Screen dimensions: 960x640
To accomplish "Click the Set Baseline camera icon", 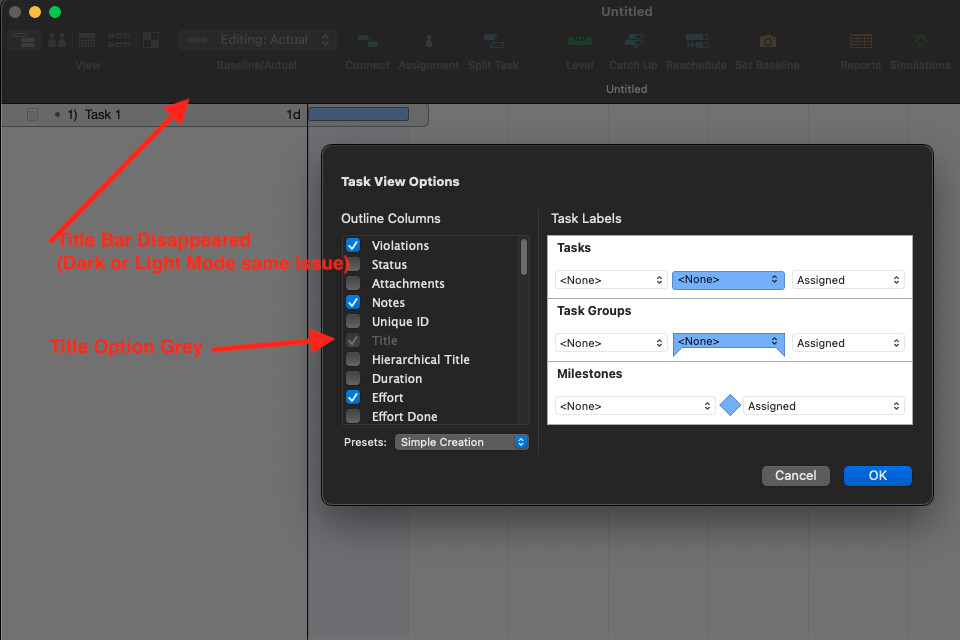I will [x=766, y=42].
